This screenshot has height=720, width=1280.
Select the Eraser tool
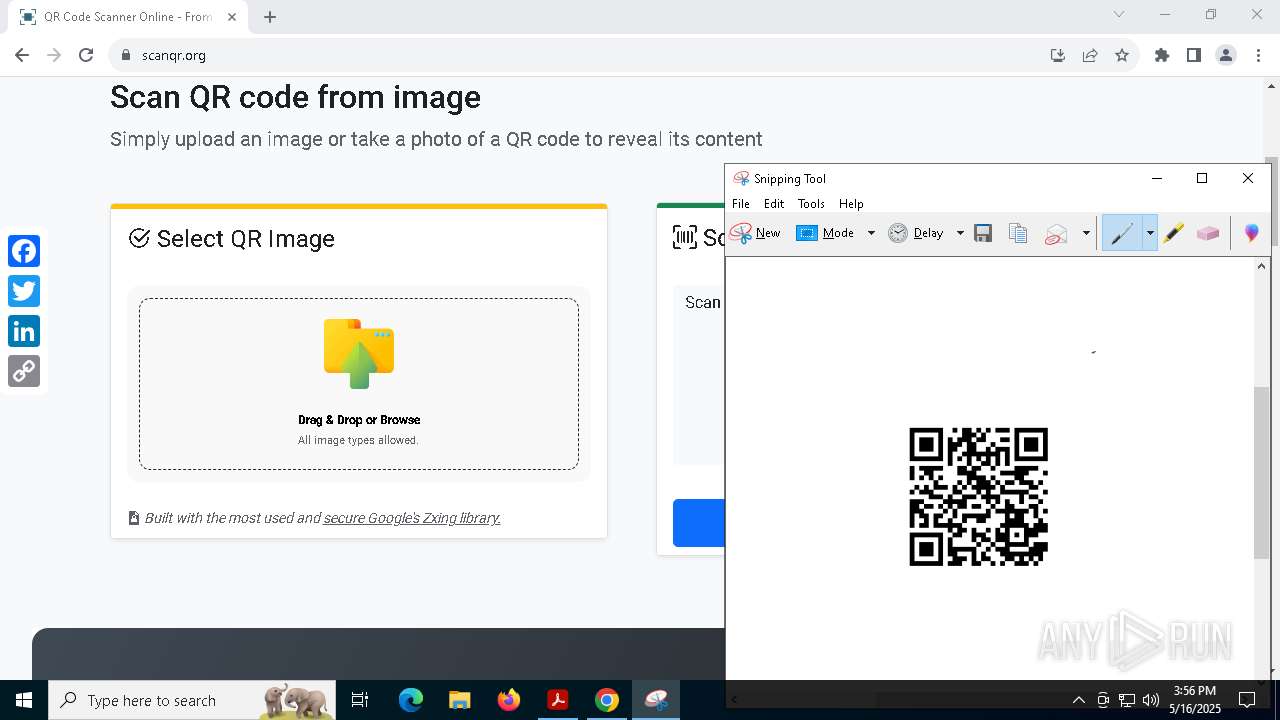(x=1208, y=233)
